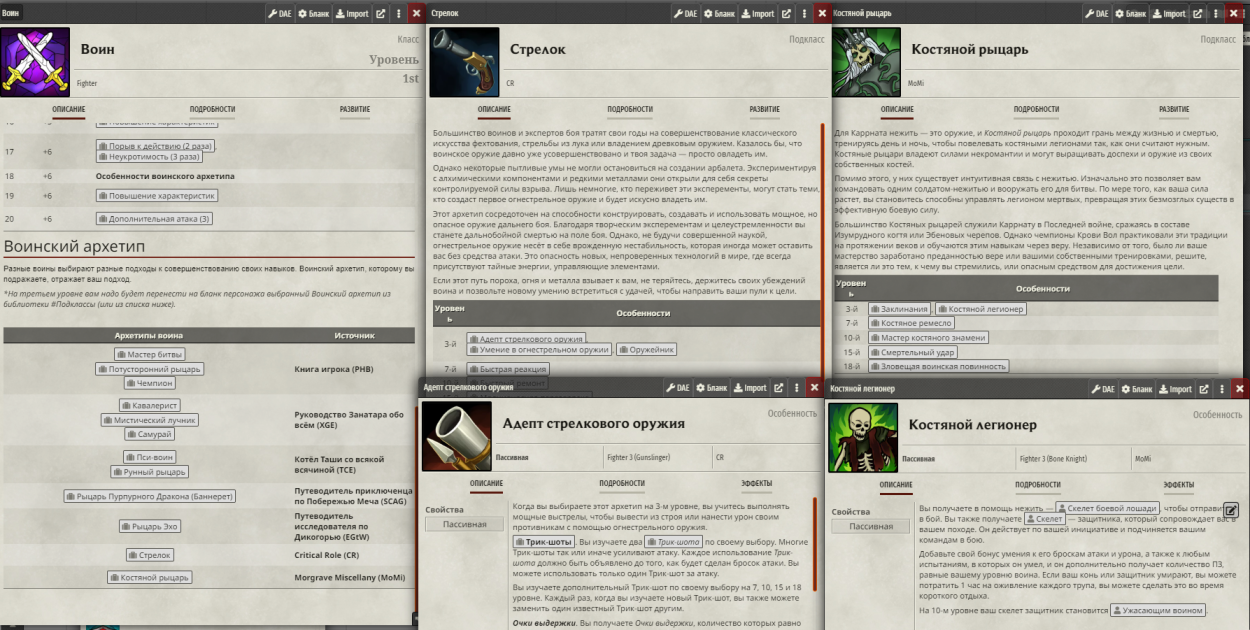
Task: Open Бланк sheet settings in Стрелок window
Action: coord(716,13)
